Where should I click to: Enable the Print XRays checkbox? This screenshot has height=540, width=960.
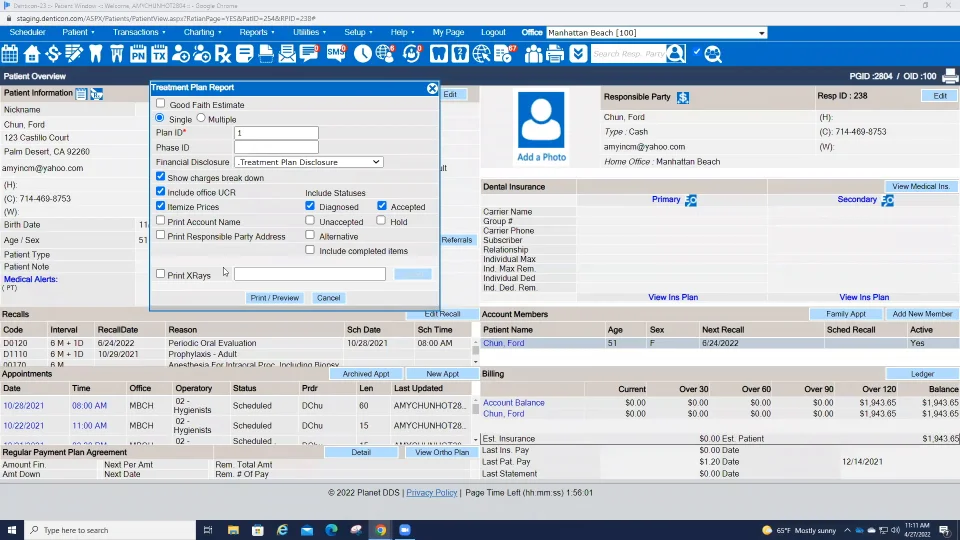[x=160, y=274]
